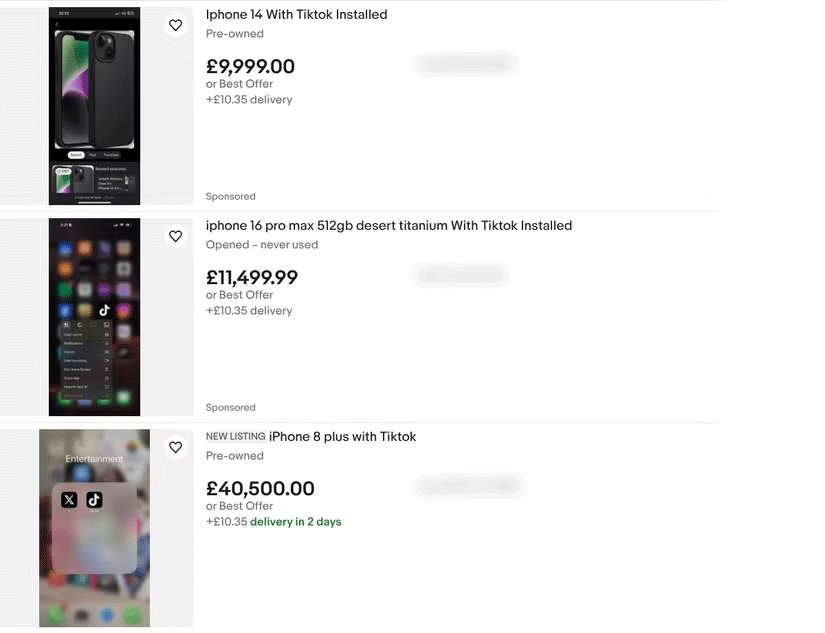Click the £11,499.99 price

[x=252, y=278]
